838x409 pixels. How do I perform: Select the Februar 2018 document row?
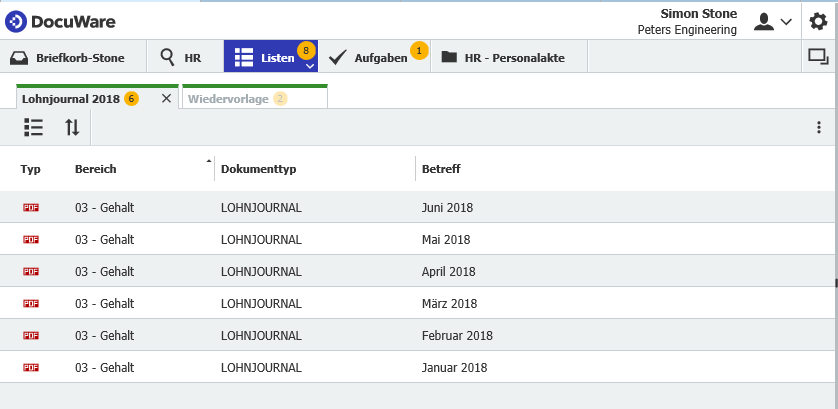click(x=457, y=336)
